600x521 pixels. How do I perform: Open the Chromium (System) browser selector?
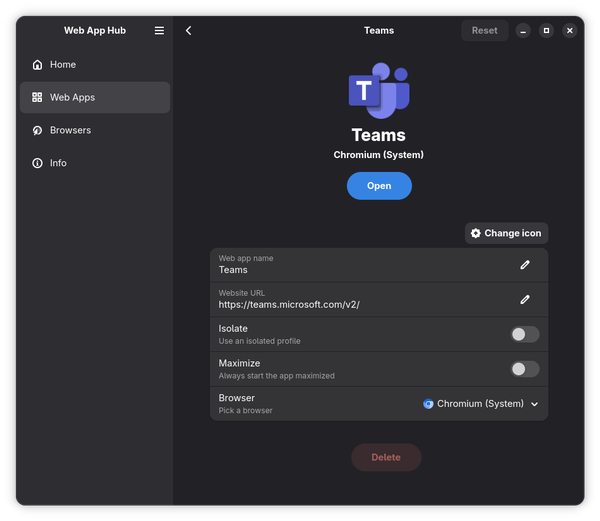(x=481, y=404)
